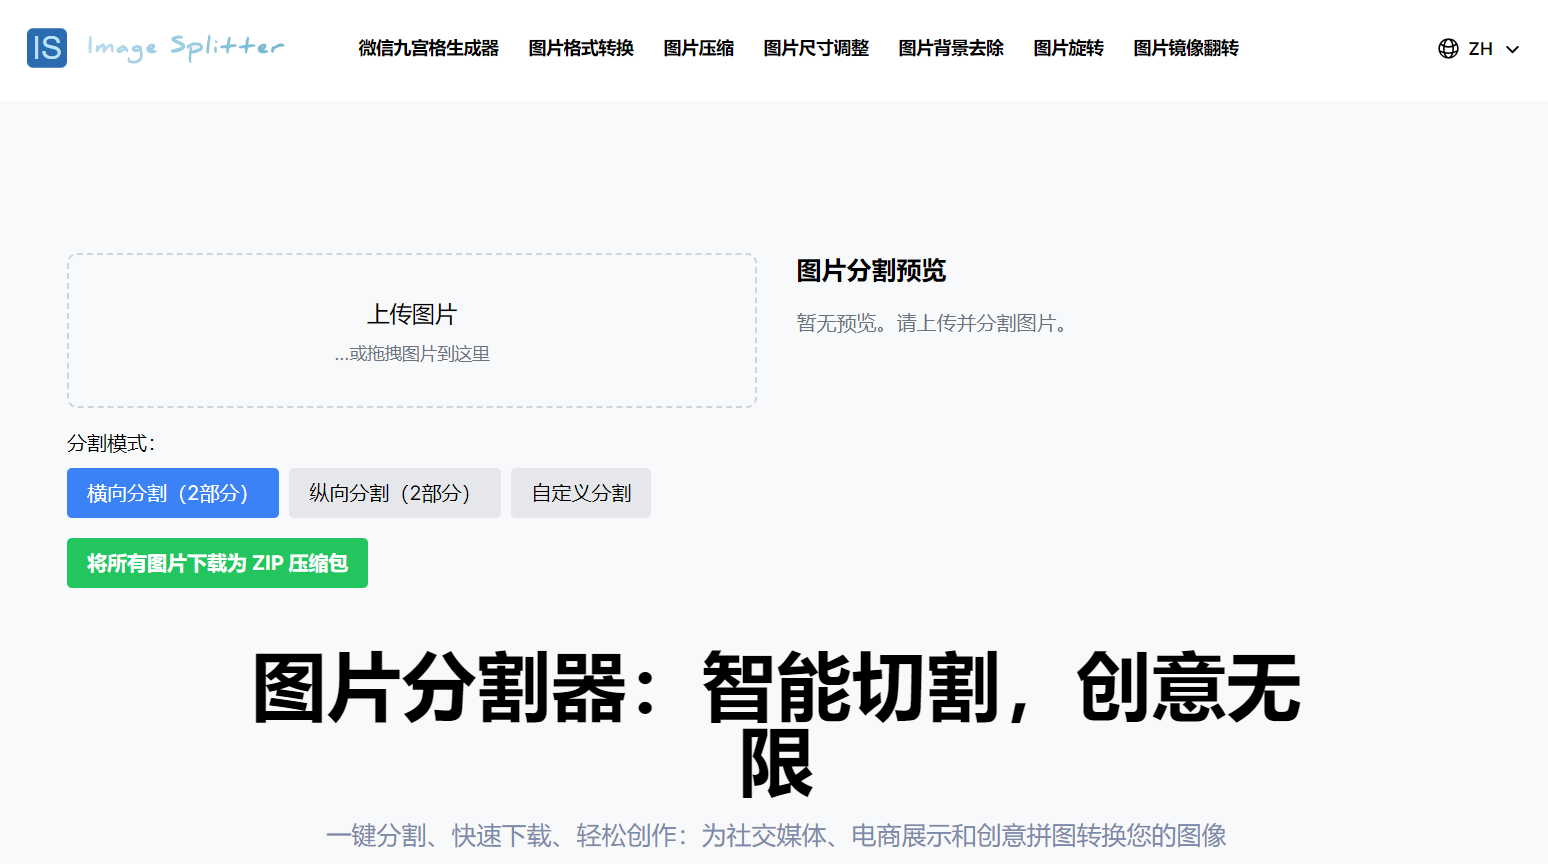Choose the 自定义分割 mode
Image resolution: width=1548 pixels, height=864 pixels.
point(581,493)
